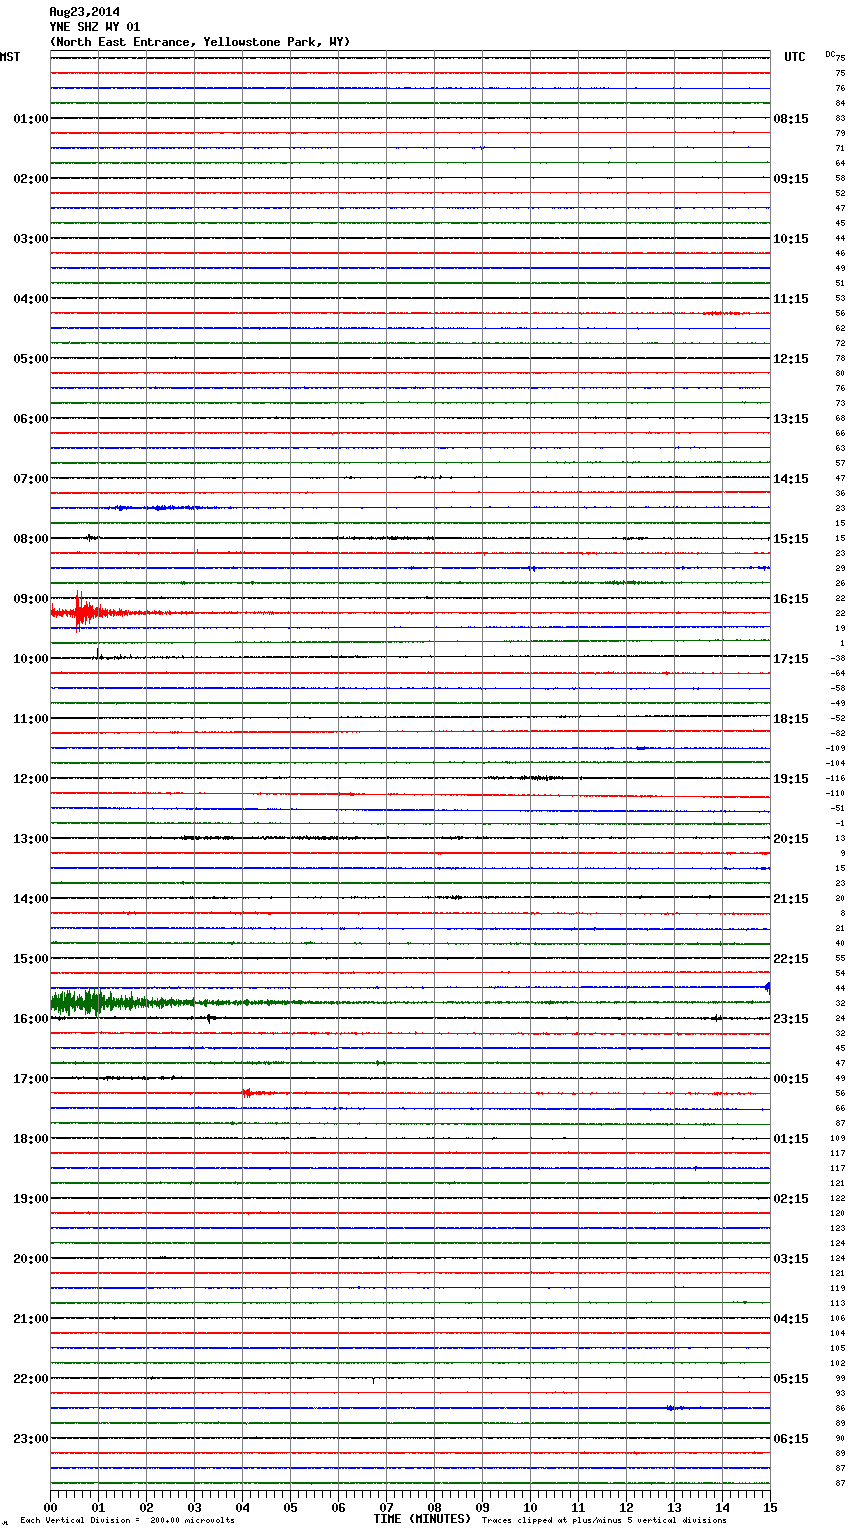Select the 15:00 MST time label
Viewport: 850px width, 1534px height.
point(30,959)
